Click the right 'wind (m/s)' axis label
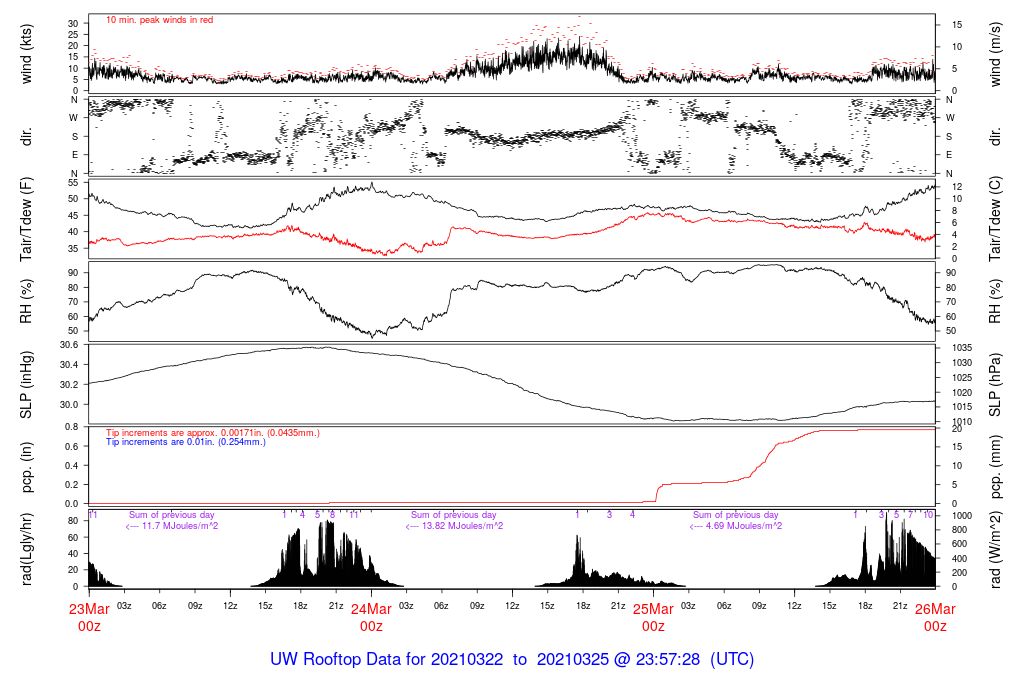Viewport: 1024px width, 700px height. [x=995, y=54]
